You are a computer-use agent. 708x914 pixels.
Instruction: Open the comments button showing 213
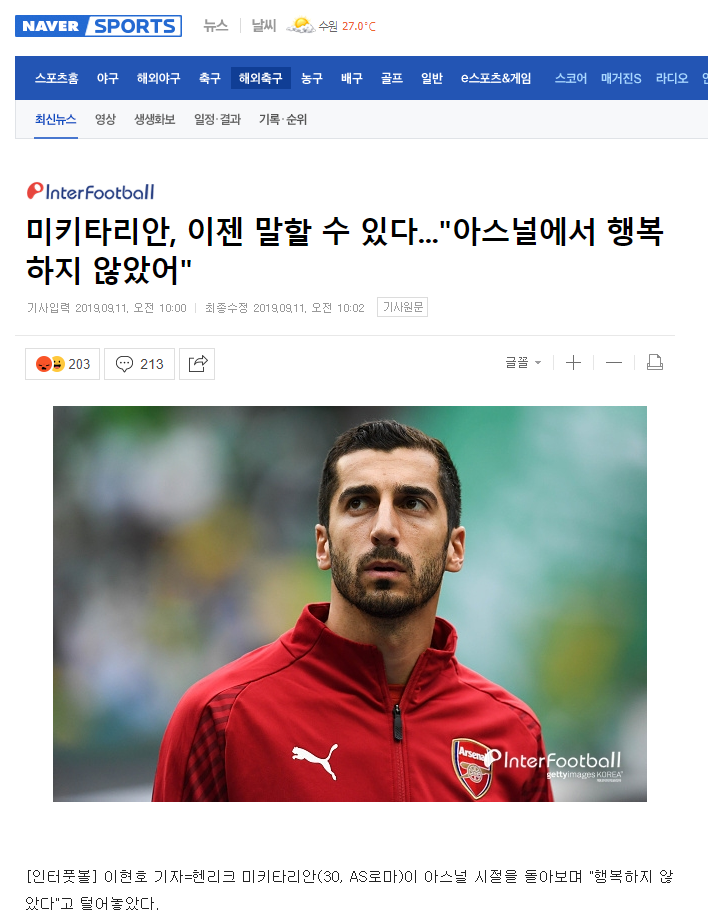click(x=139, y=364)
